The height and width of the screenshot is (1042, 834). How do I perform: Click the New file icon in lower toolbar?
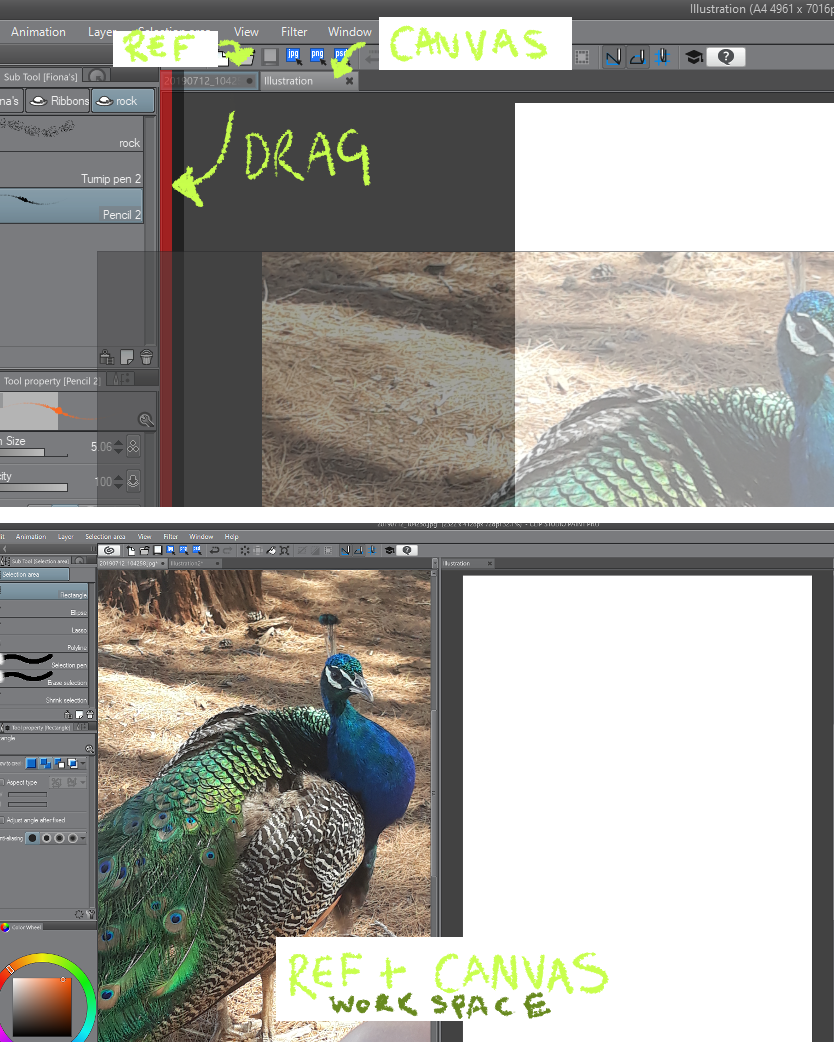coord(131,550)
